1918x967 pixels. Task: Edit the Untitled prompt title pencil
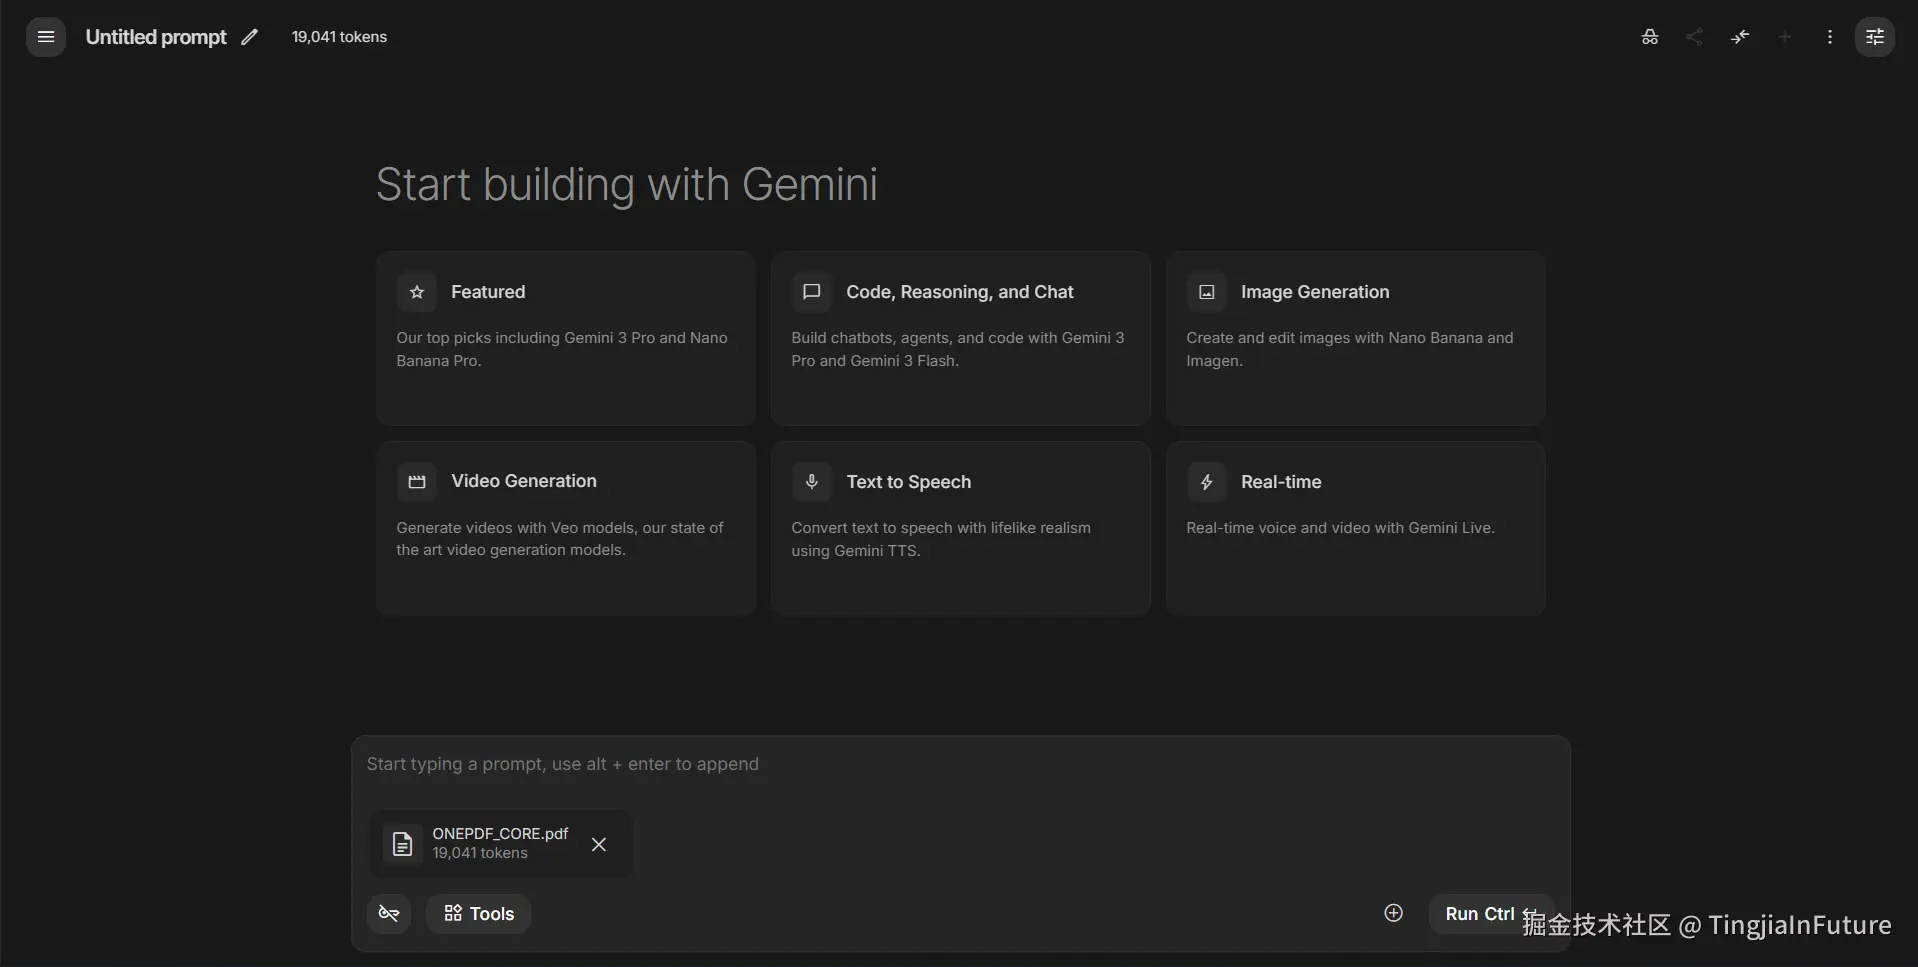pos(249,37)
